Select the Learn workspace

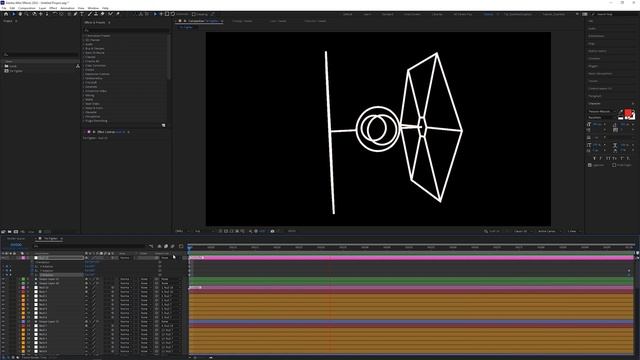coord(367,14)
